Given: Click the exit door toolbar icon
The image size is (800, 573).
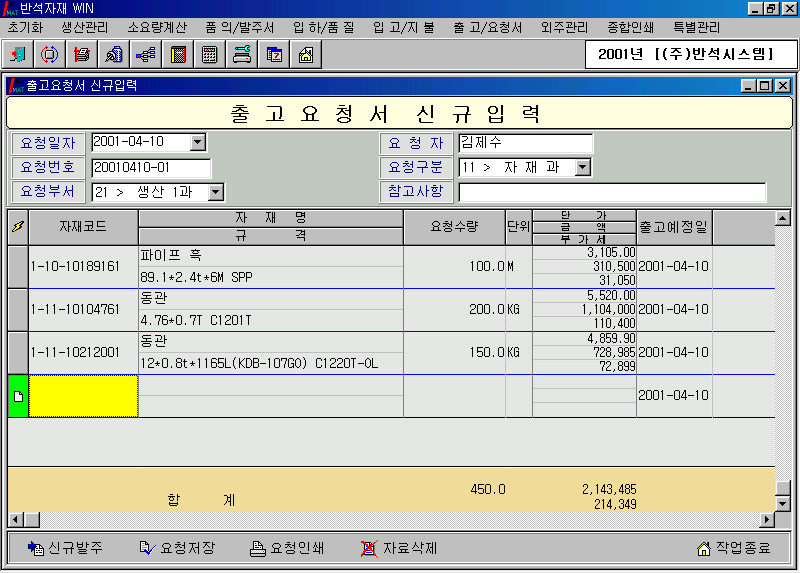Looking at the screenshot, I should click(x=19, y=54).
